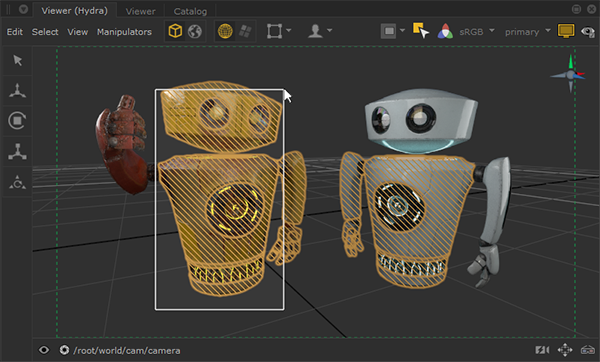This screenshot has height=362, width=600.
Task: Click the panel float button at top right
Action: 577,9
